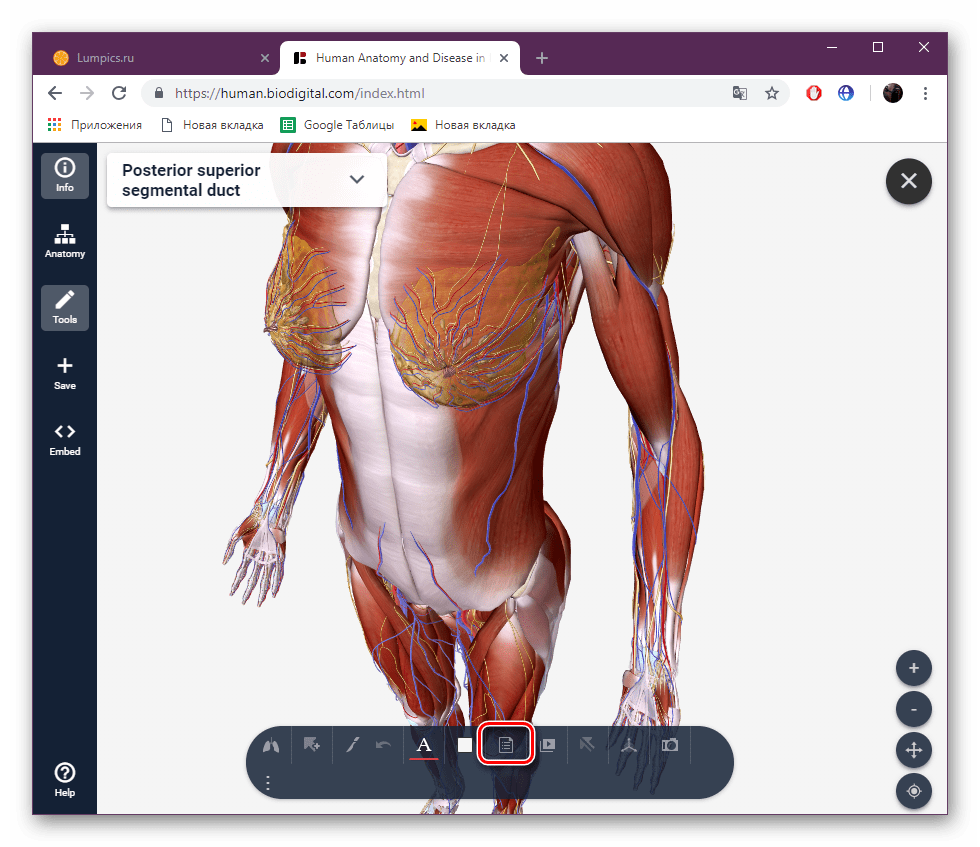Toggle the Tools pencil panel
The image size is (980, 847).
tap(65, 307)
